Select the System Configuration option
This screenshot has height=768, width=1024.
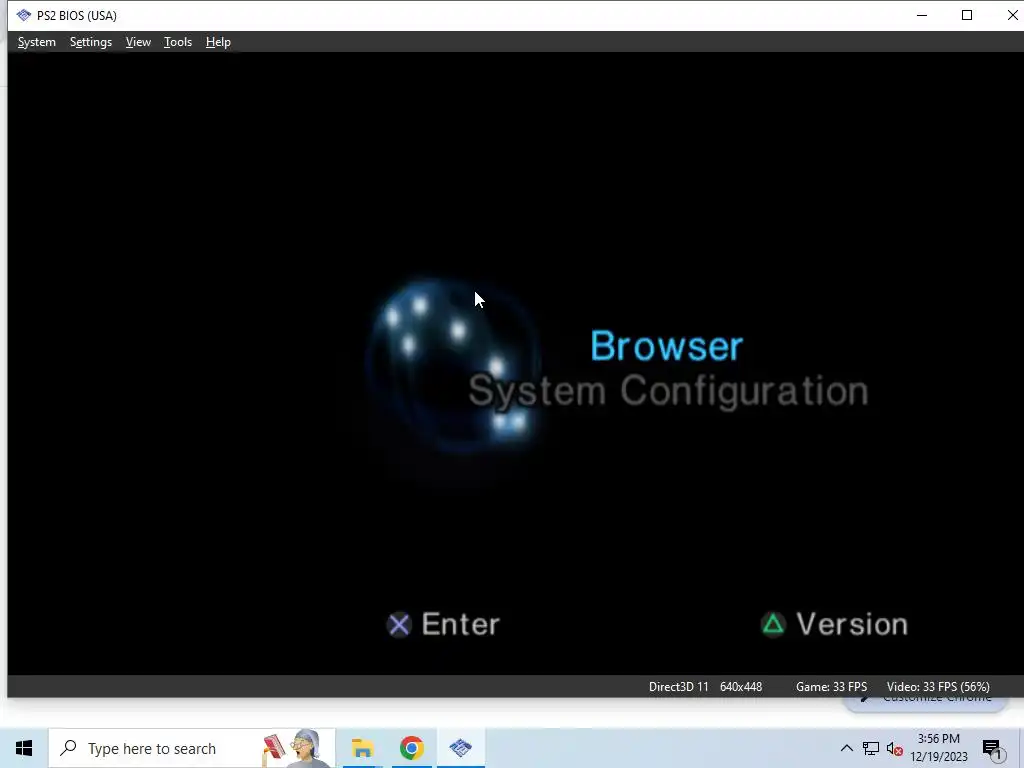668,391
